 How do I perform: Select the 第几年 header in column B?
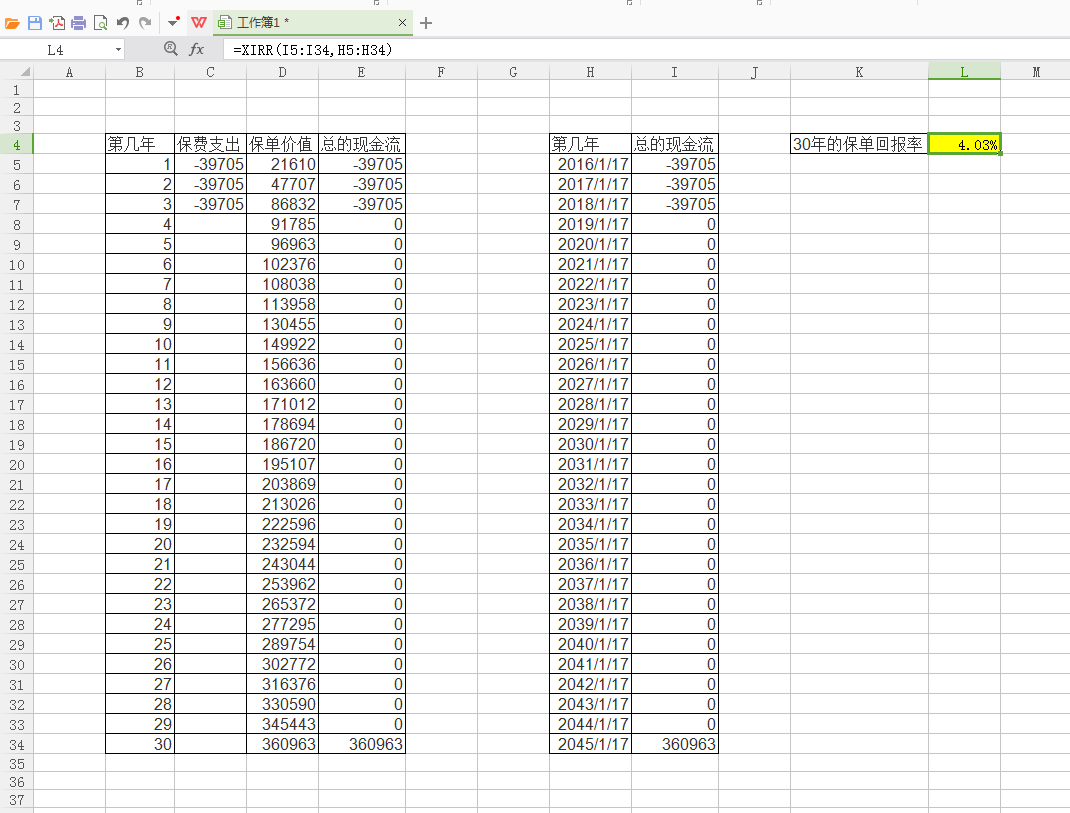click(x=140, y=144)
